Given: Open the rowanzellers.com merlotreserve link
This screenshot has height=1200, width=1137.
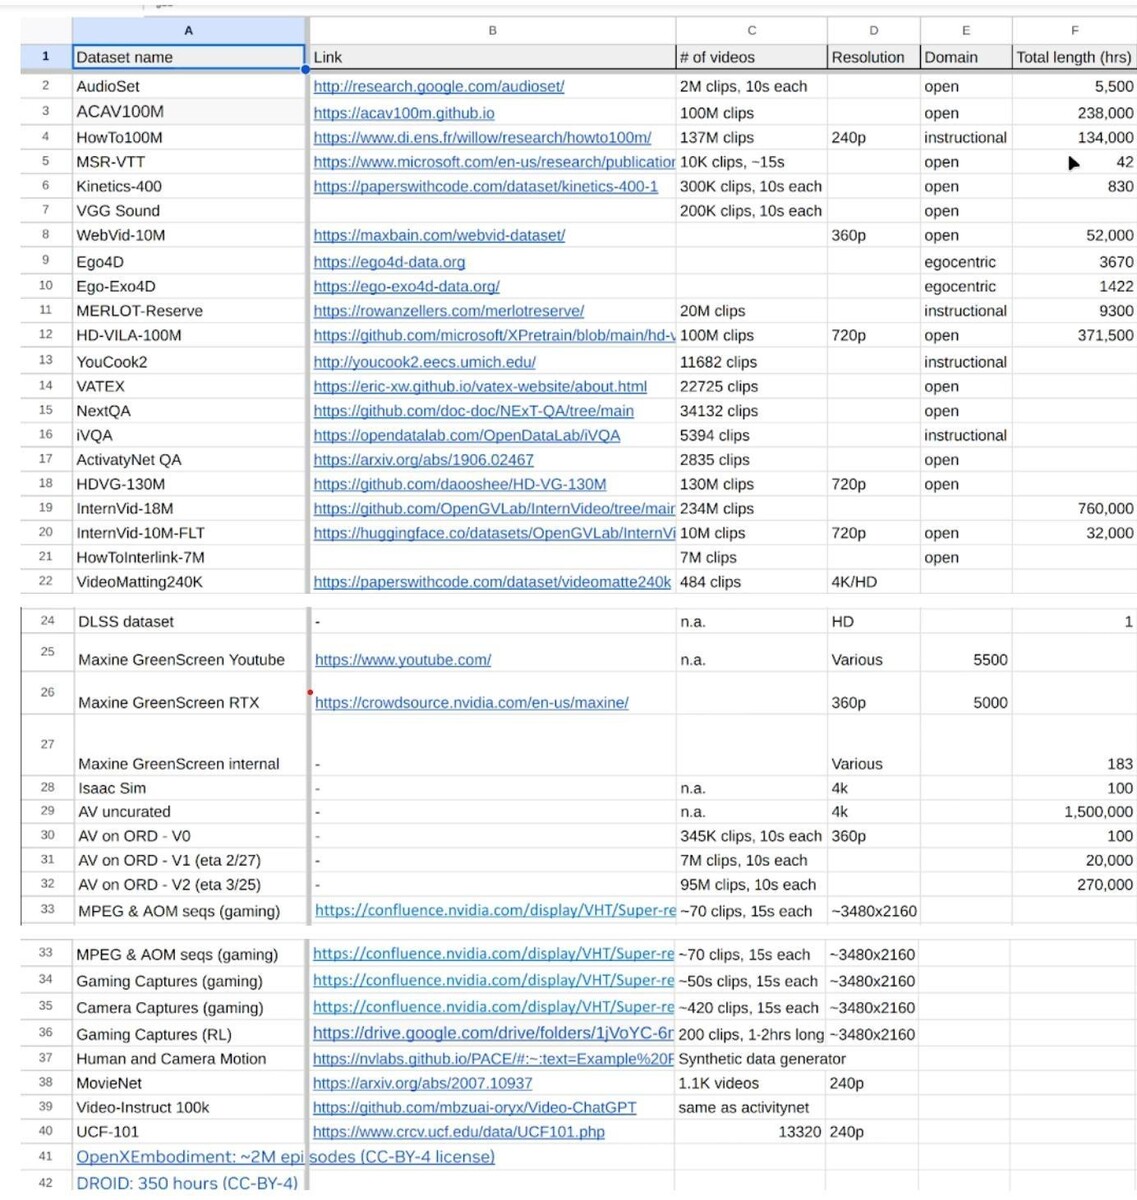Looking at the screenshot, I should point(448,311).
